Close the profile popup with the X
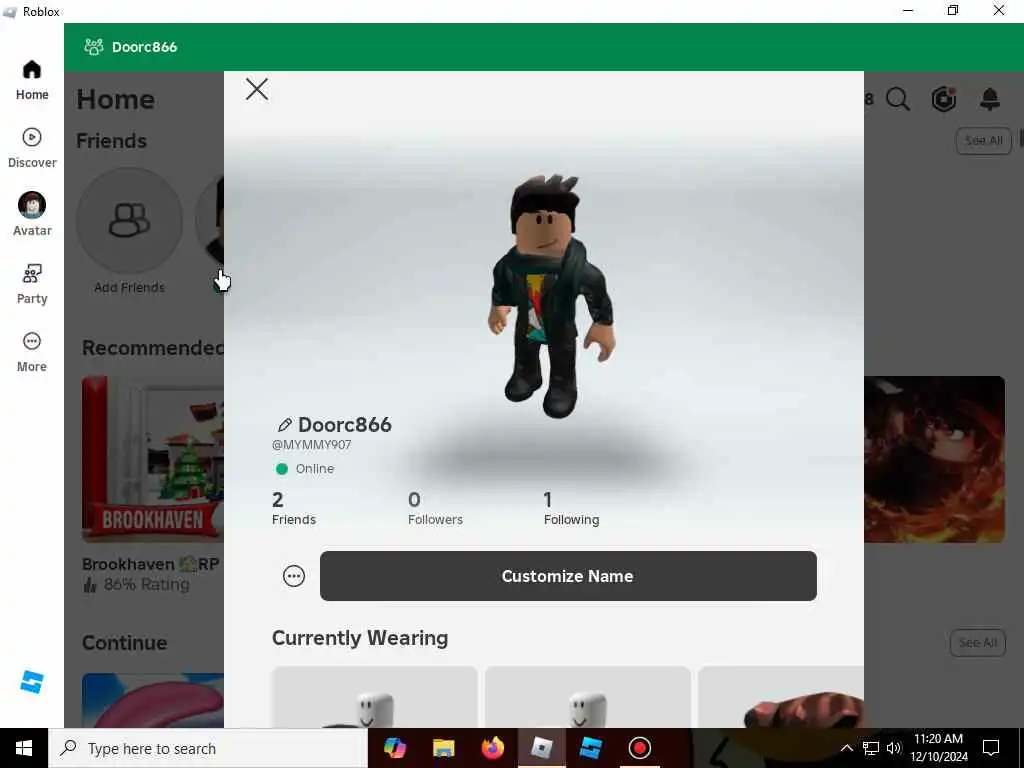The image size is (1024, 768). point(257,89)
